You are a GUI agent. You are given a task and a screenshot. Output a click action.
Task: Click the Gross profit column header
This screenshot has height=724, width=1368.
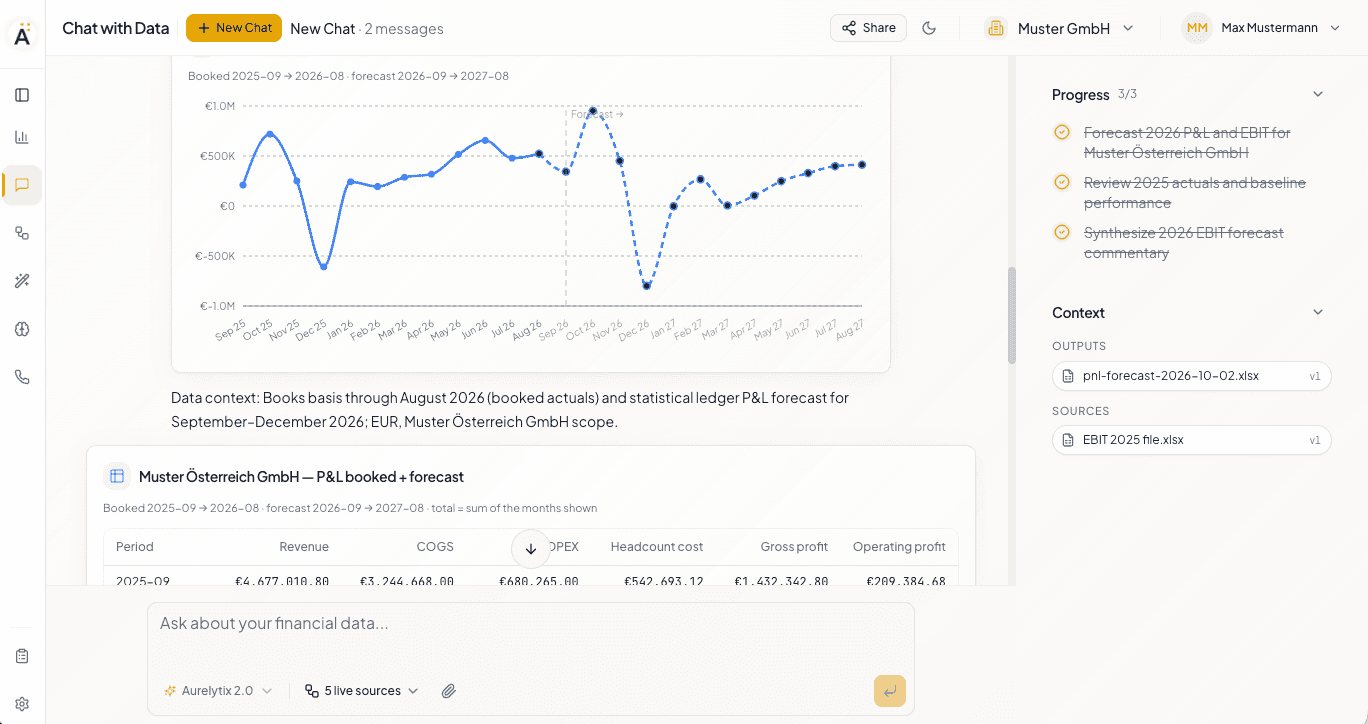794,547
